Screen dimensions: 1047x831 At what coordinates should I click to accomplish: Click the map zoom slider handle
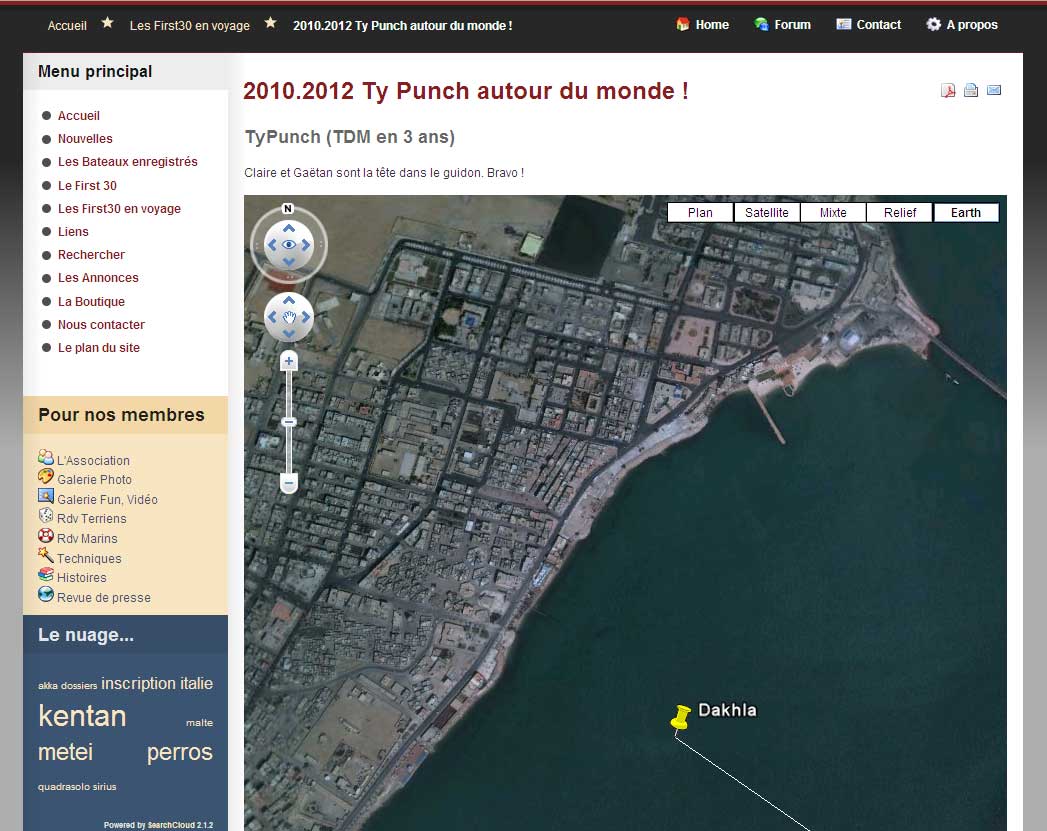(x=289, y=422)
